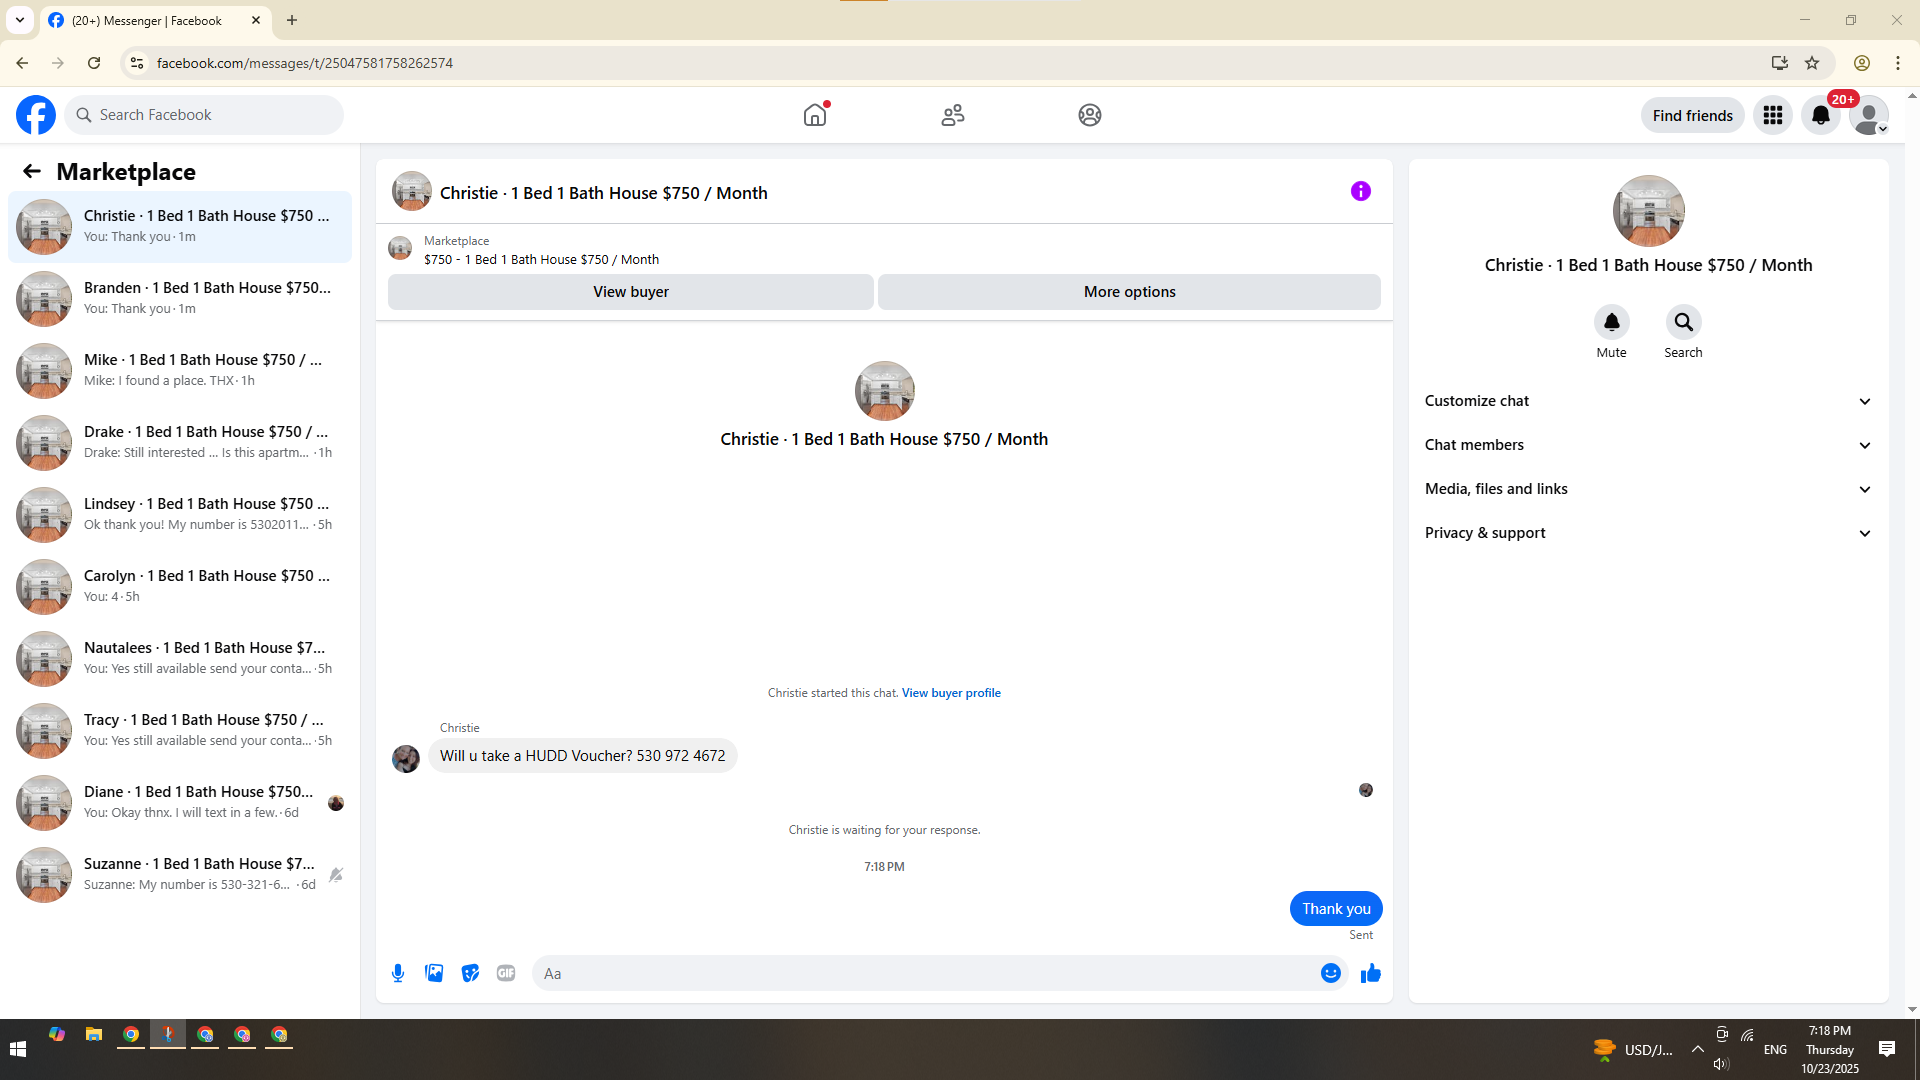The width and height of the screenshot is (1920, 1080).
Task: Attach a photo using the image icon
Action: pyautogui.click(x=434, y=973)
